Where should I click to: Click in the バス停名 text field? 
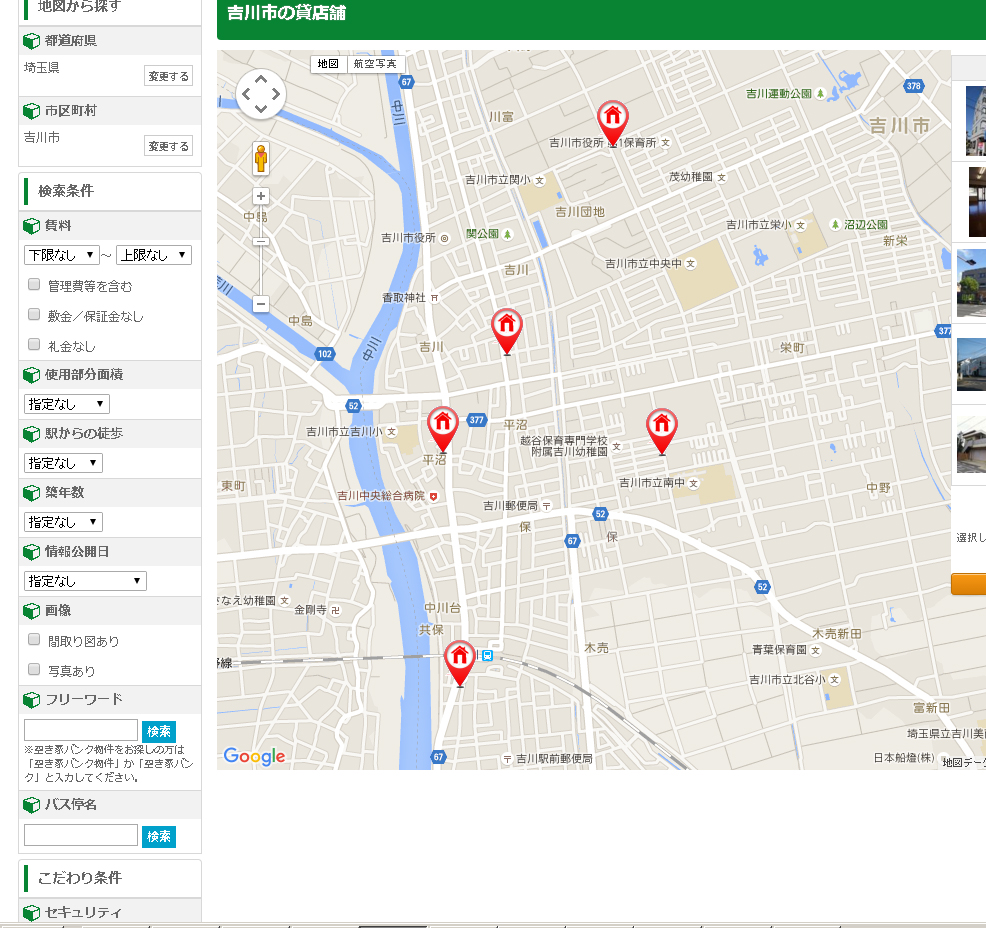[80, 835]
